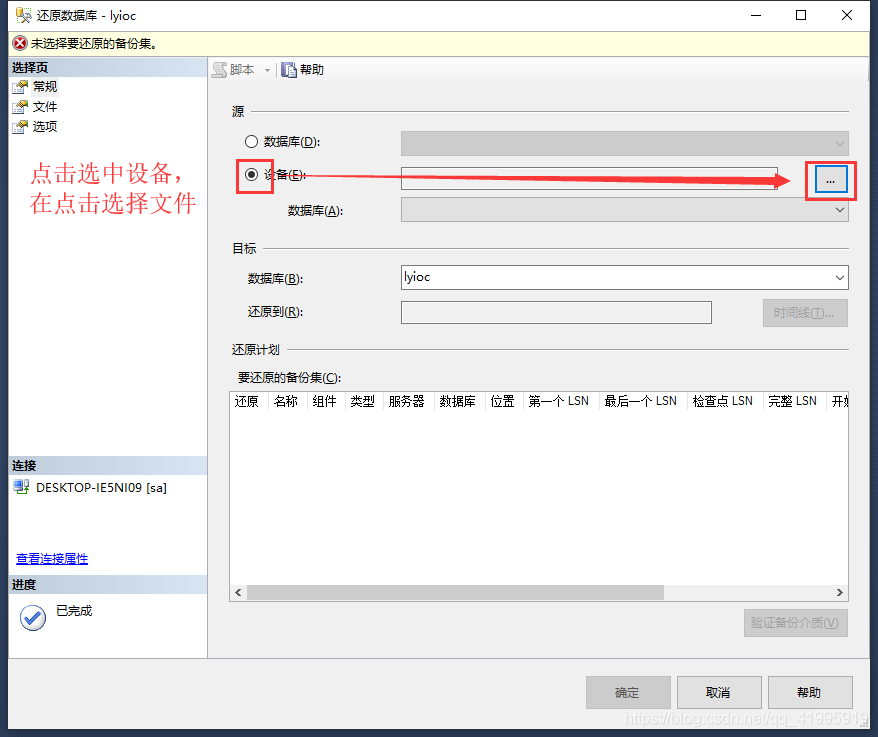Open the source 数据库(A) dropdown
The height and width of the screenshot is (737, 878).
[840, 208]
